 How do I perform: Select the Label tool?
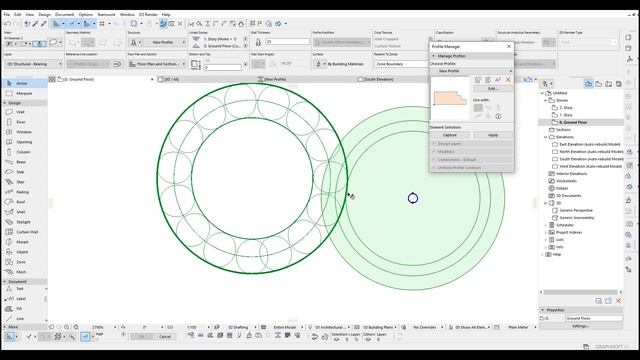click(x=24, y=299)
